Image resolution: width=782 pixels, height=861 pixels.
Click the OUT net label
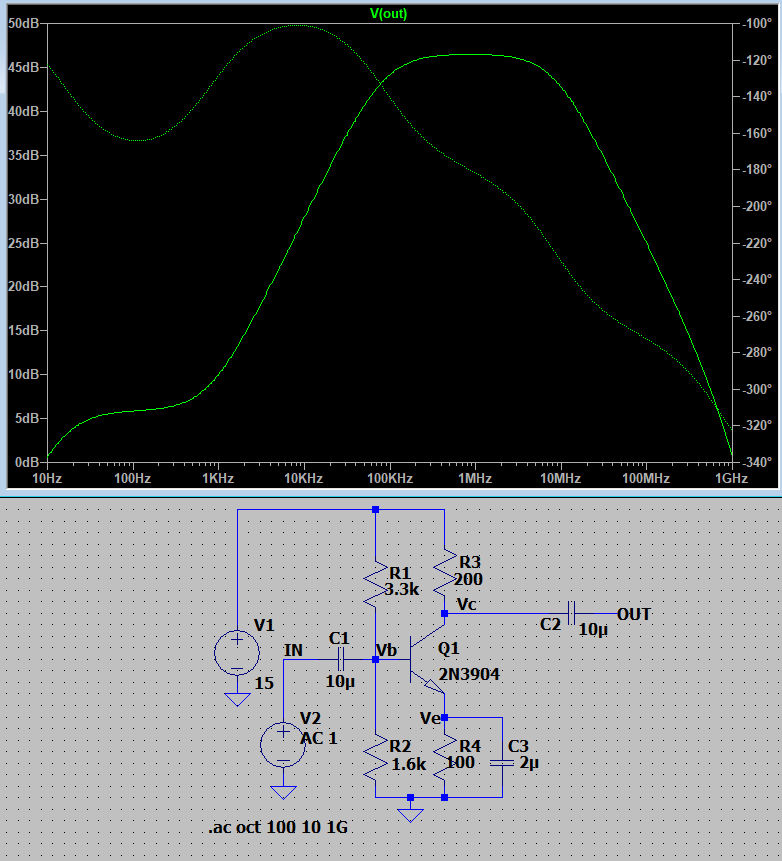634,614
